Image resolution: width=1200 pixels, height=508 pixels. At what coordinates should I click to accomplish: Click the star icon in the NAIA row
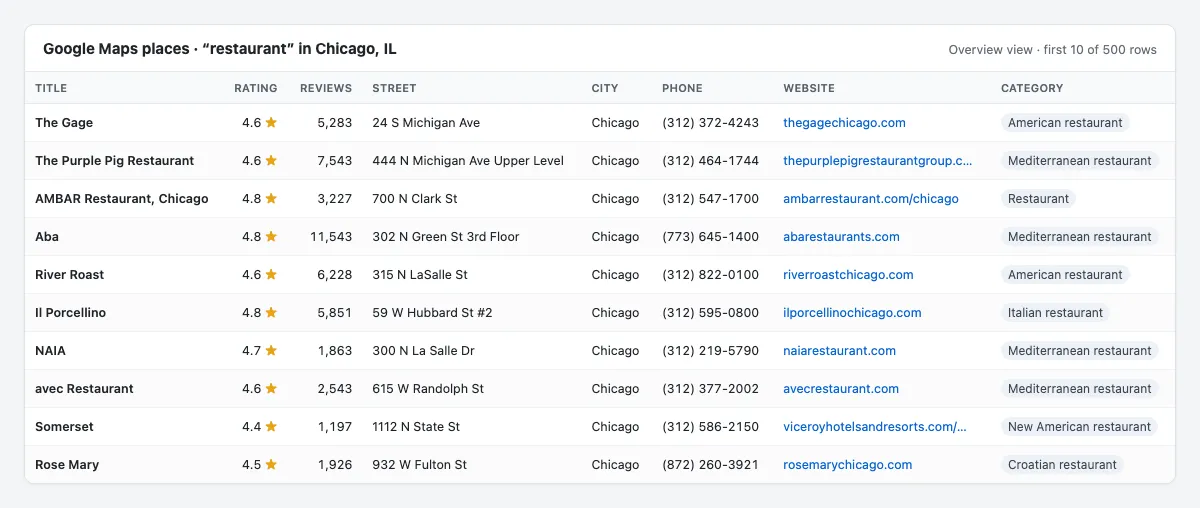point(271,350)
